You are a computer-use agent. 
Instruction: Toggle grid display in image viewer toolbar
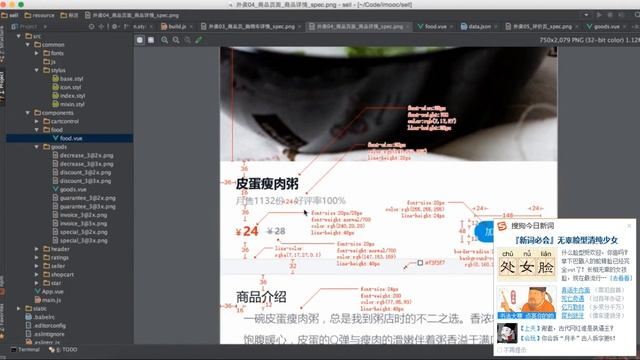tap(151, 40)
